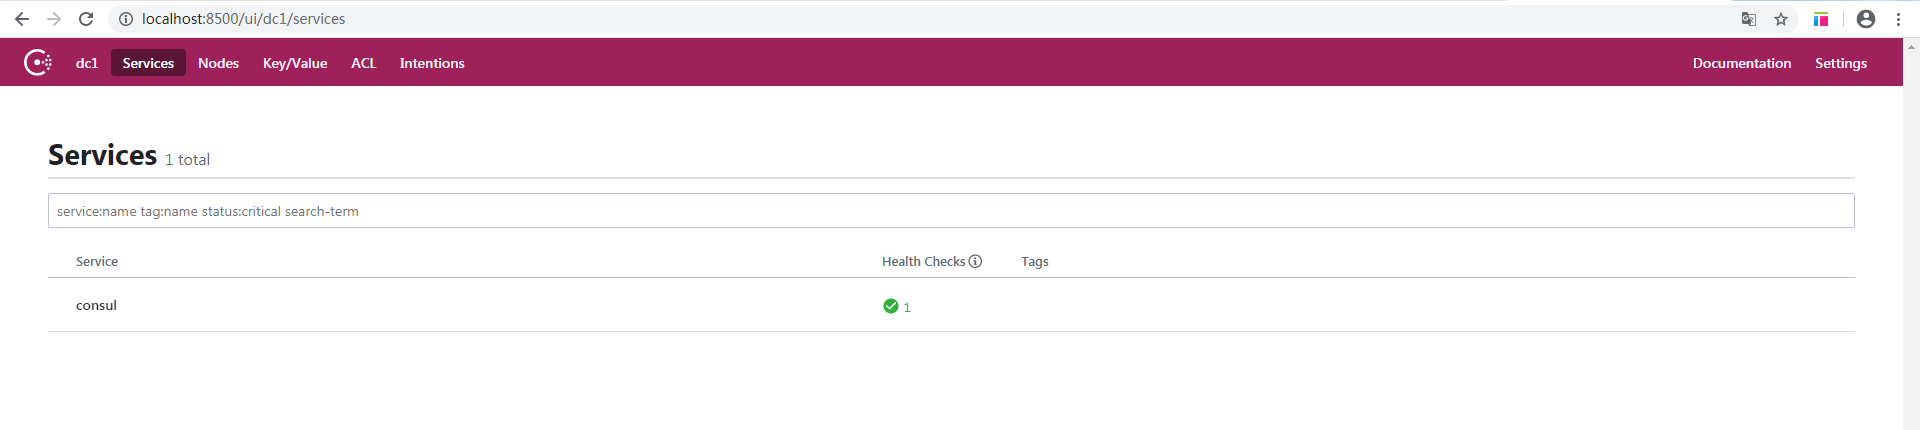The width and height of the screenshot is (1920, 430).
Task: Open the Documentation link
Action: coord(1741,63)
